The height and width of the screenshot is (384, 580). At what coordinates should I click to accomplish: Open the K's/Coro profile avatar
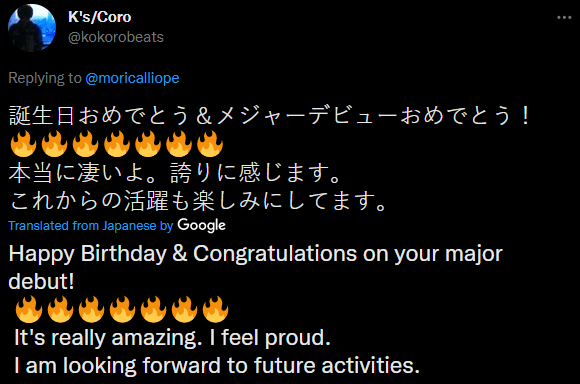click(x=32, y=28)
